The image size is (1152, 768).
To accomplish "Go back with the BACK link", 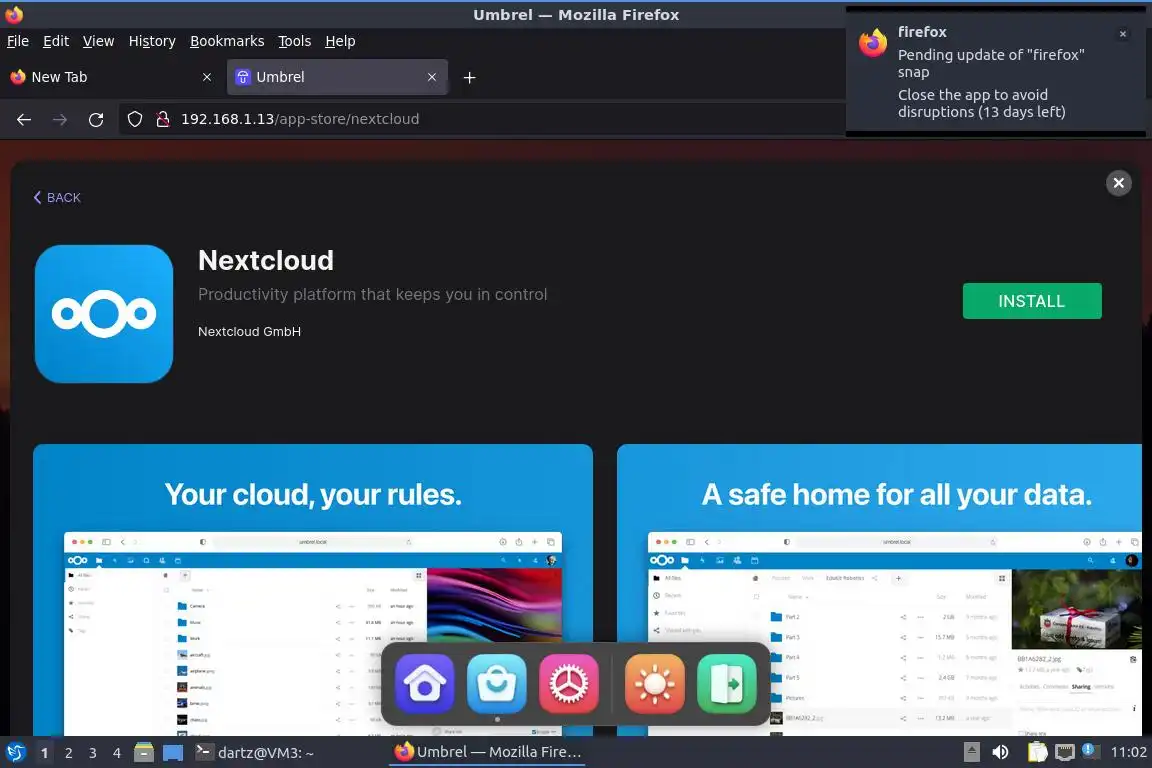I will (57, 198).
